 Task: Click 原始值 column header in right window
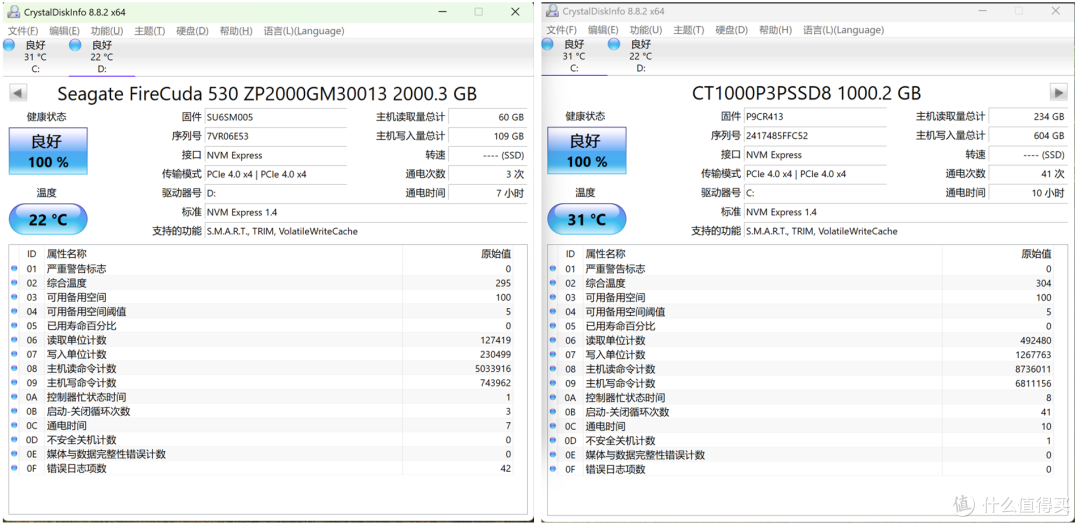point(1037,254)
